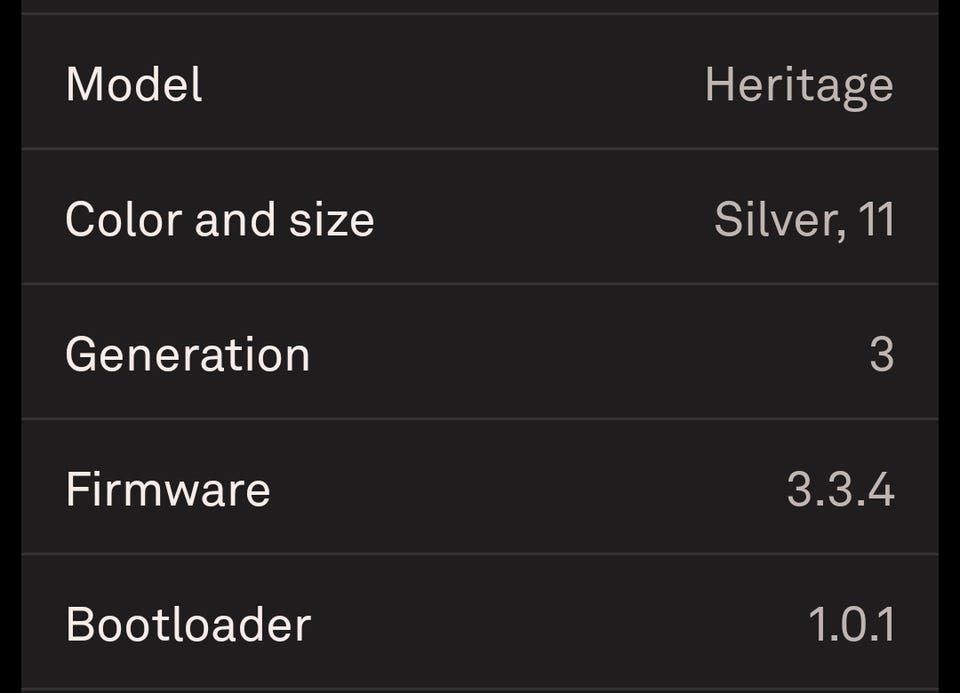Tap the Model label
Viewport: 960px width, 693px height.
click(x=134, y=84)
